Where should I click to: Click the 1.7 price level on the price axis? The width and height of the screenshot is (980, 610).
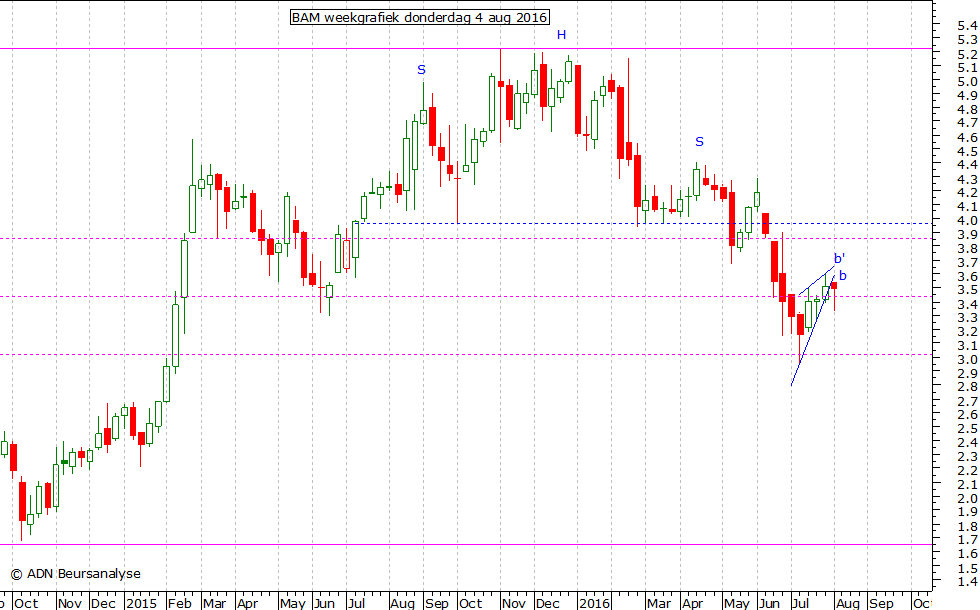point(967,540)
